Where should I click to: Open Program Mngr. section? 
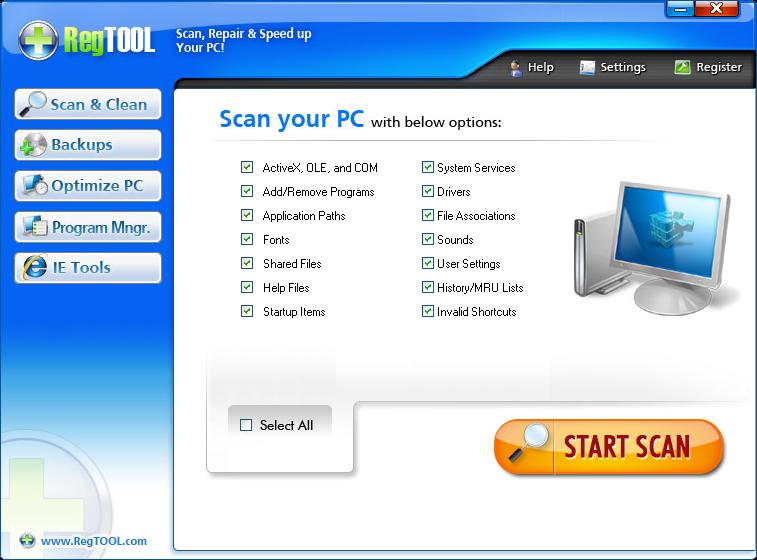(88, 227)
